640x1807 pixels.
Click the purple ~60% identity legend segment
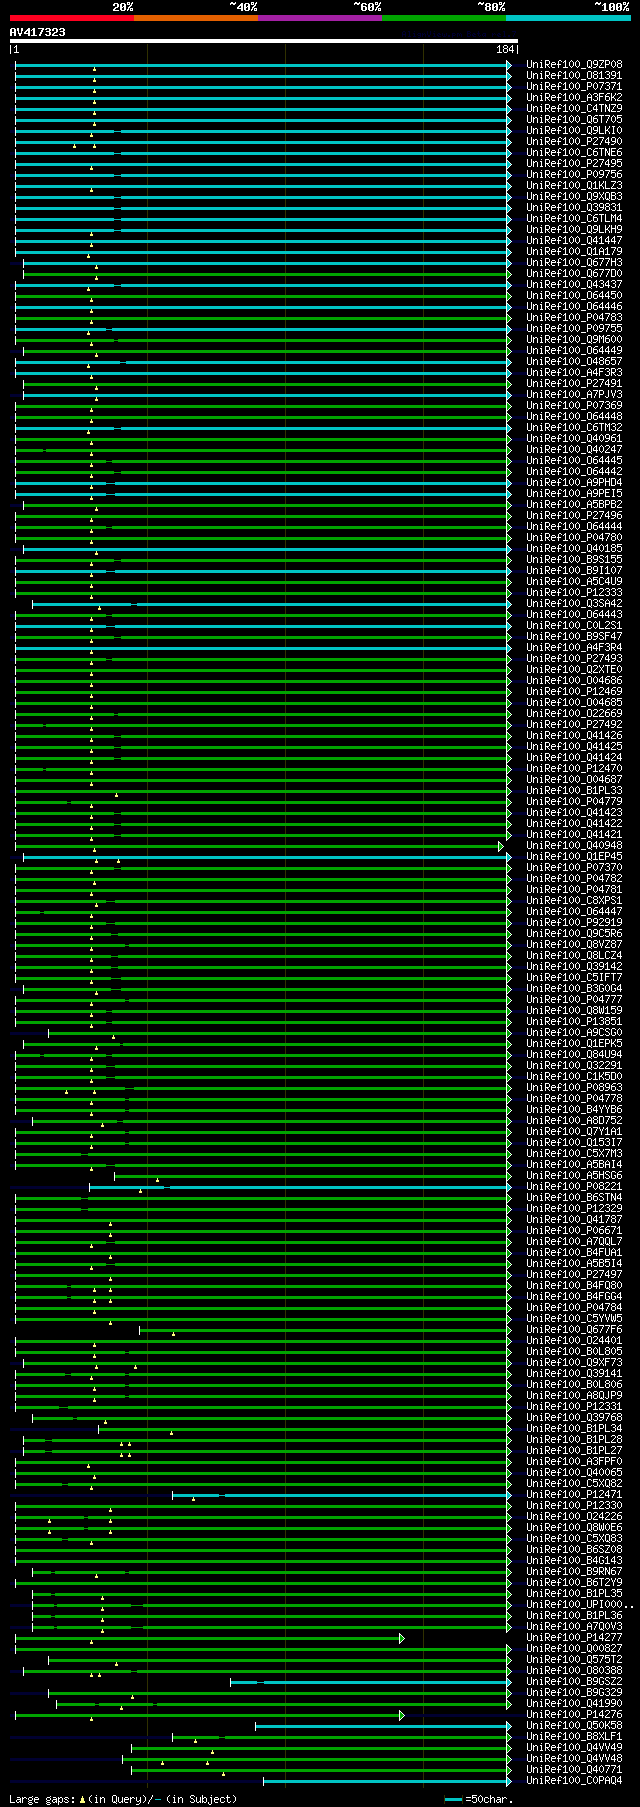[x=319, y=18]
